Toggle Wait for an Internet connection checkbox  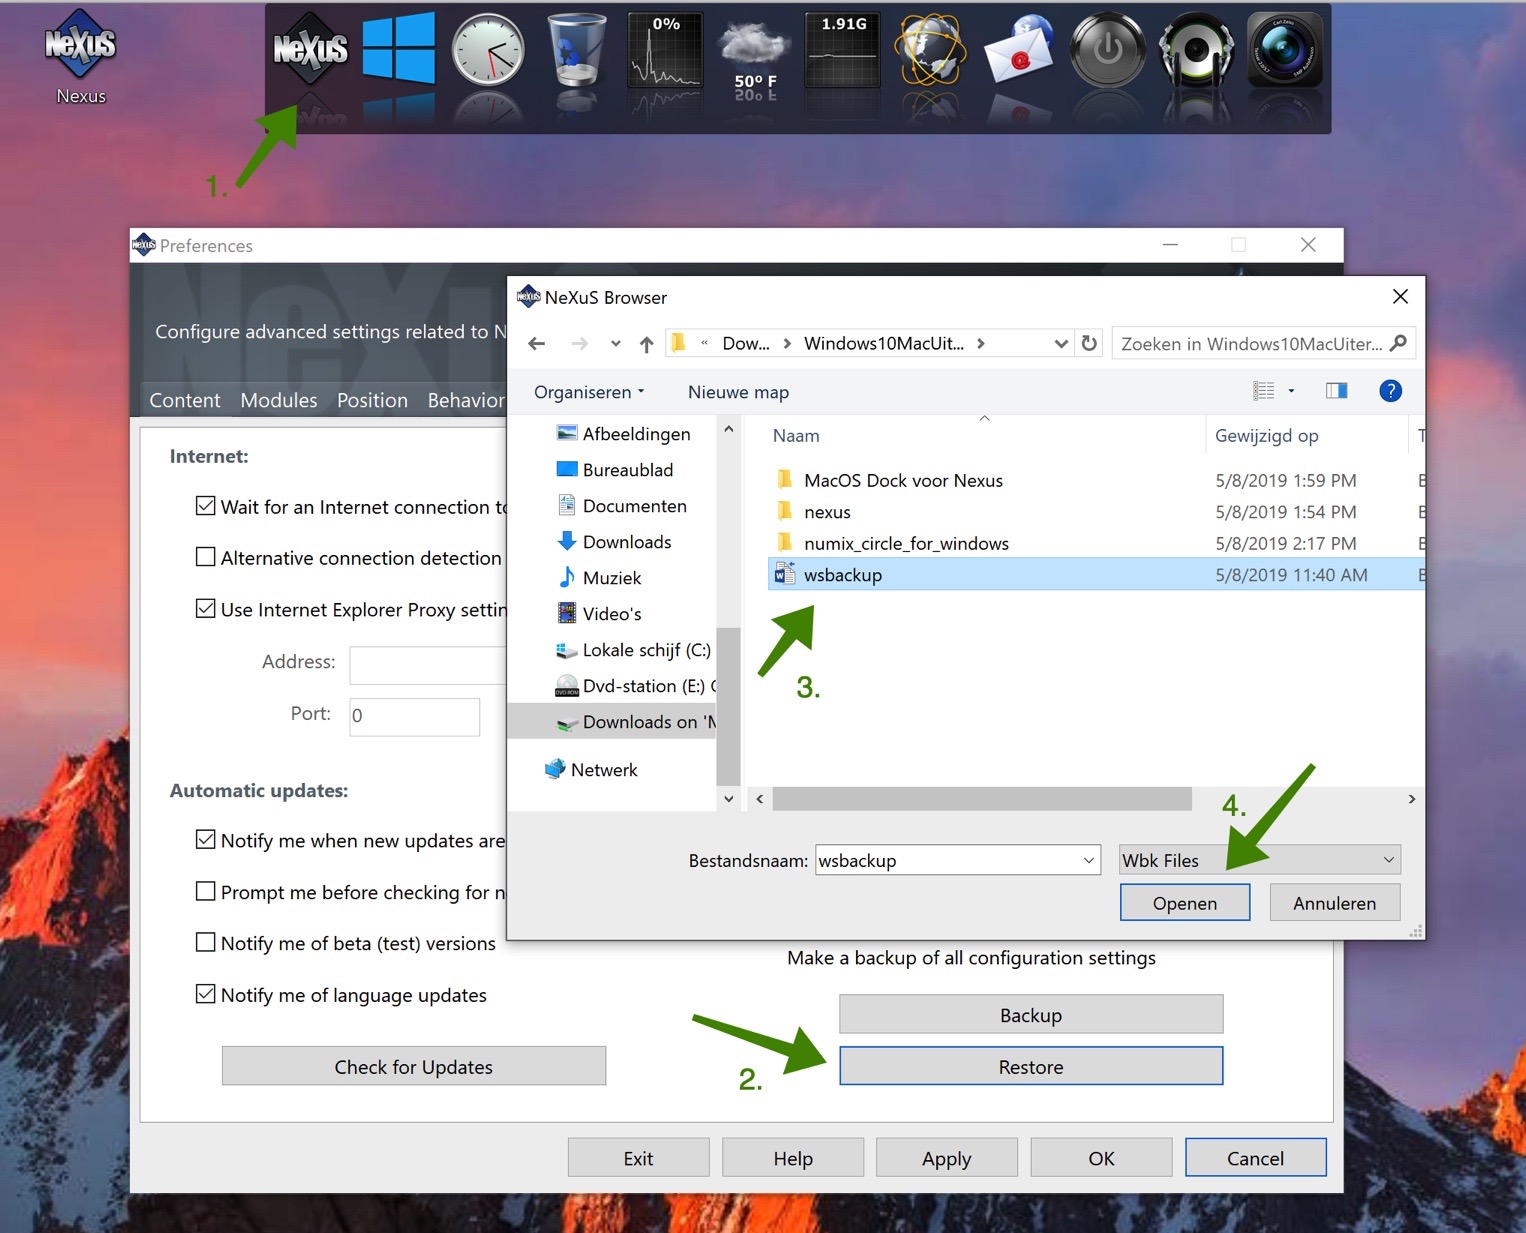click(205, 506)
